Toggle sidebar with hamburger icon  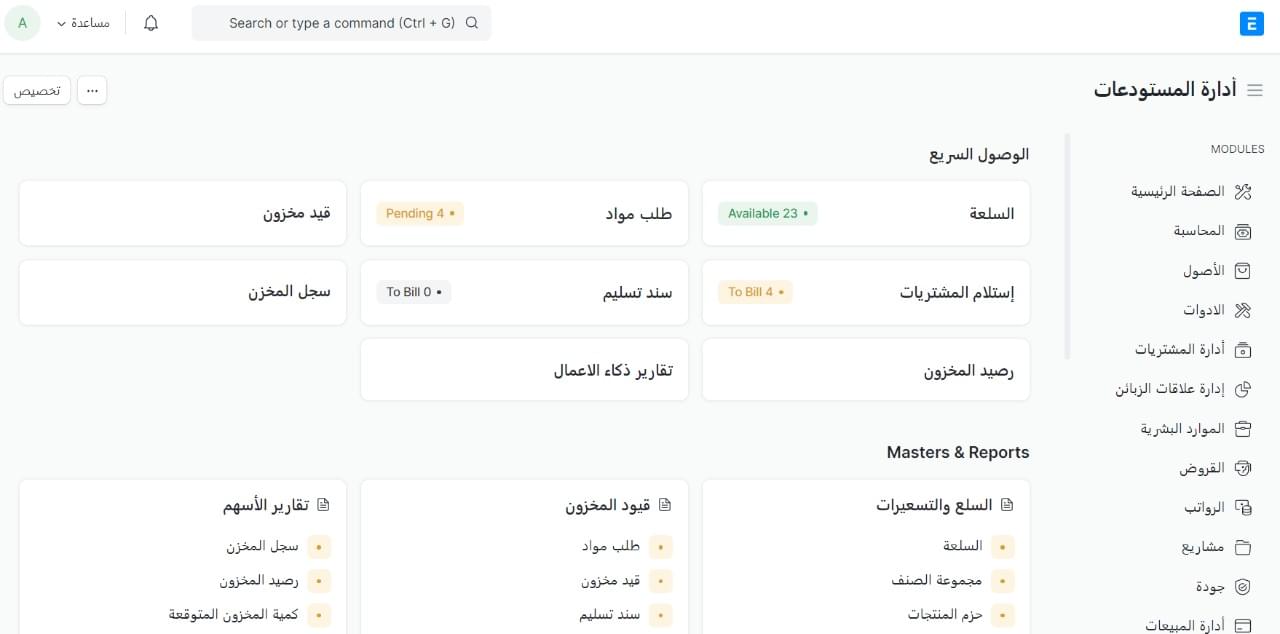[1254, 90]
